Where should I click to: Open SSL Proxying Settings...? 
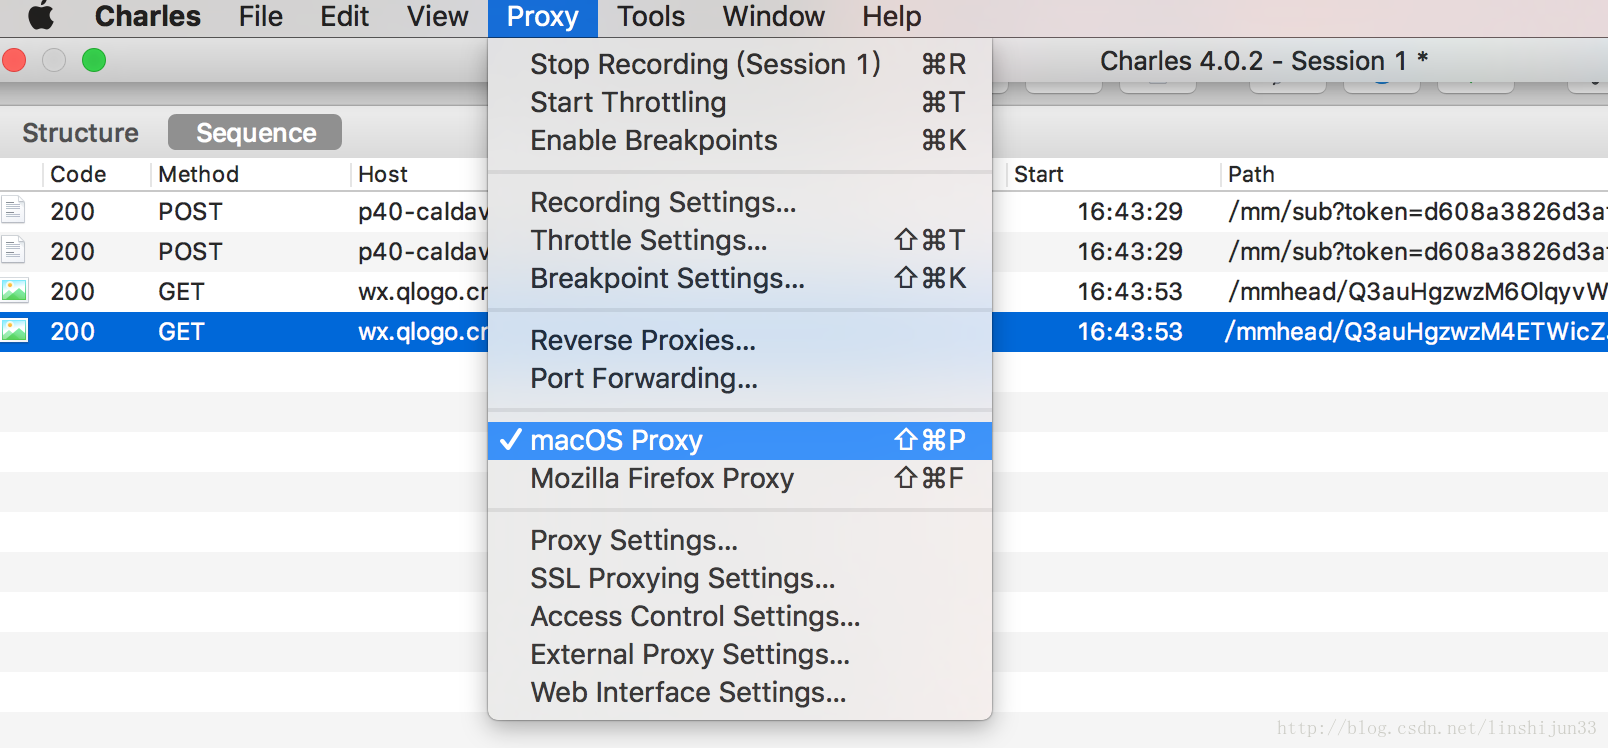[740, 578]
